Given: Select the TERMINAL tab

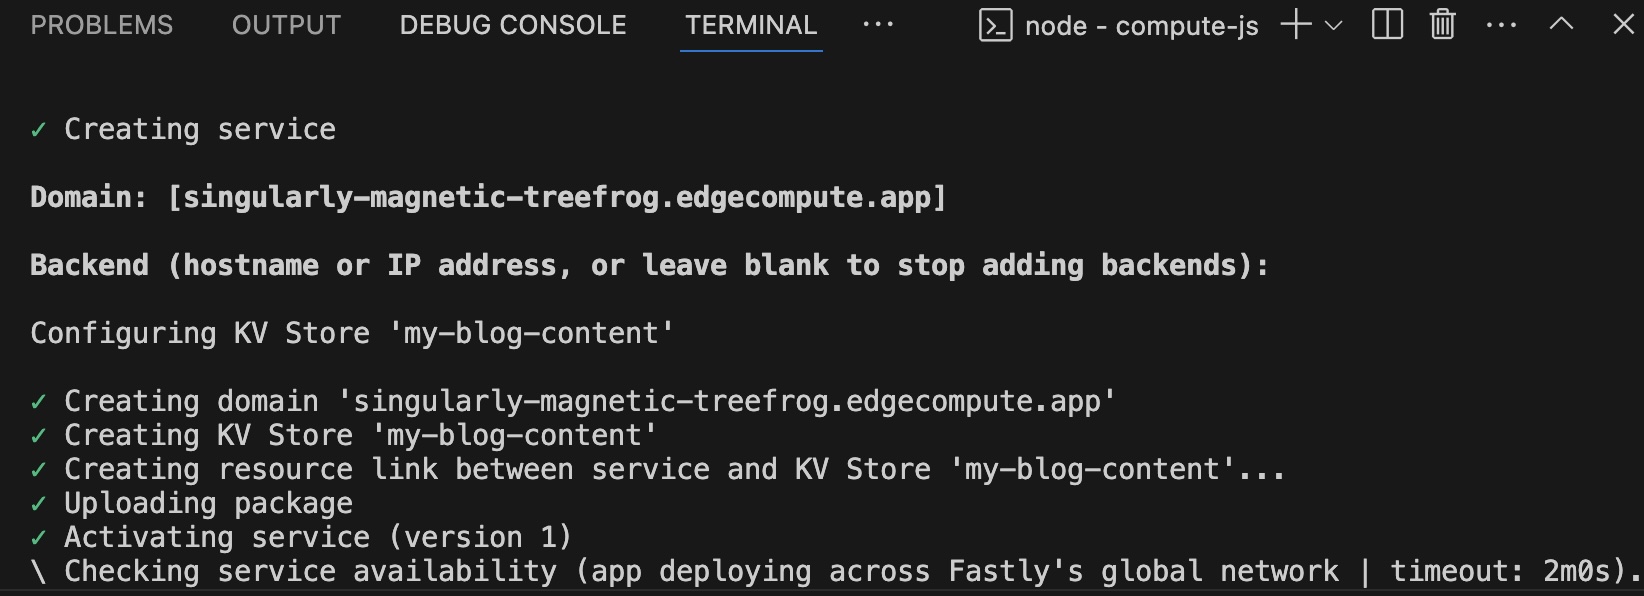Looking at the screenshot, I should [x=750, y=25].
